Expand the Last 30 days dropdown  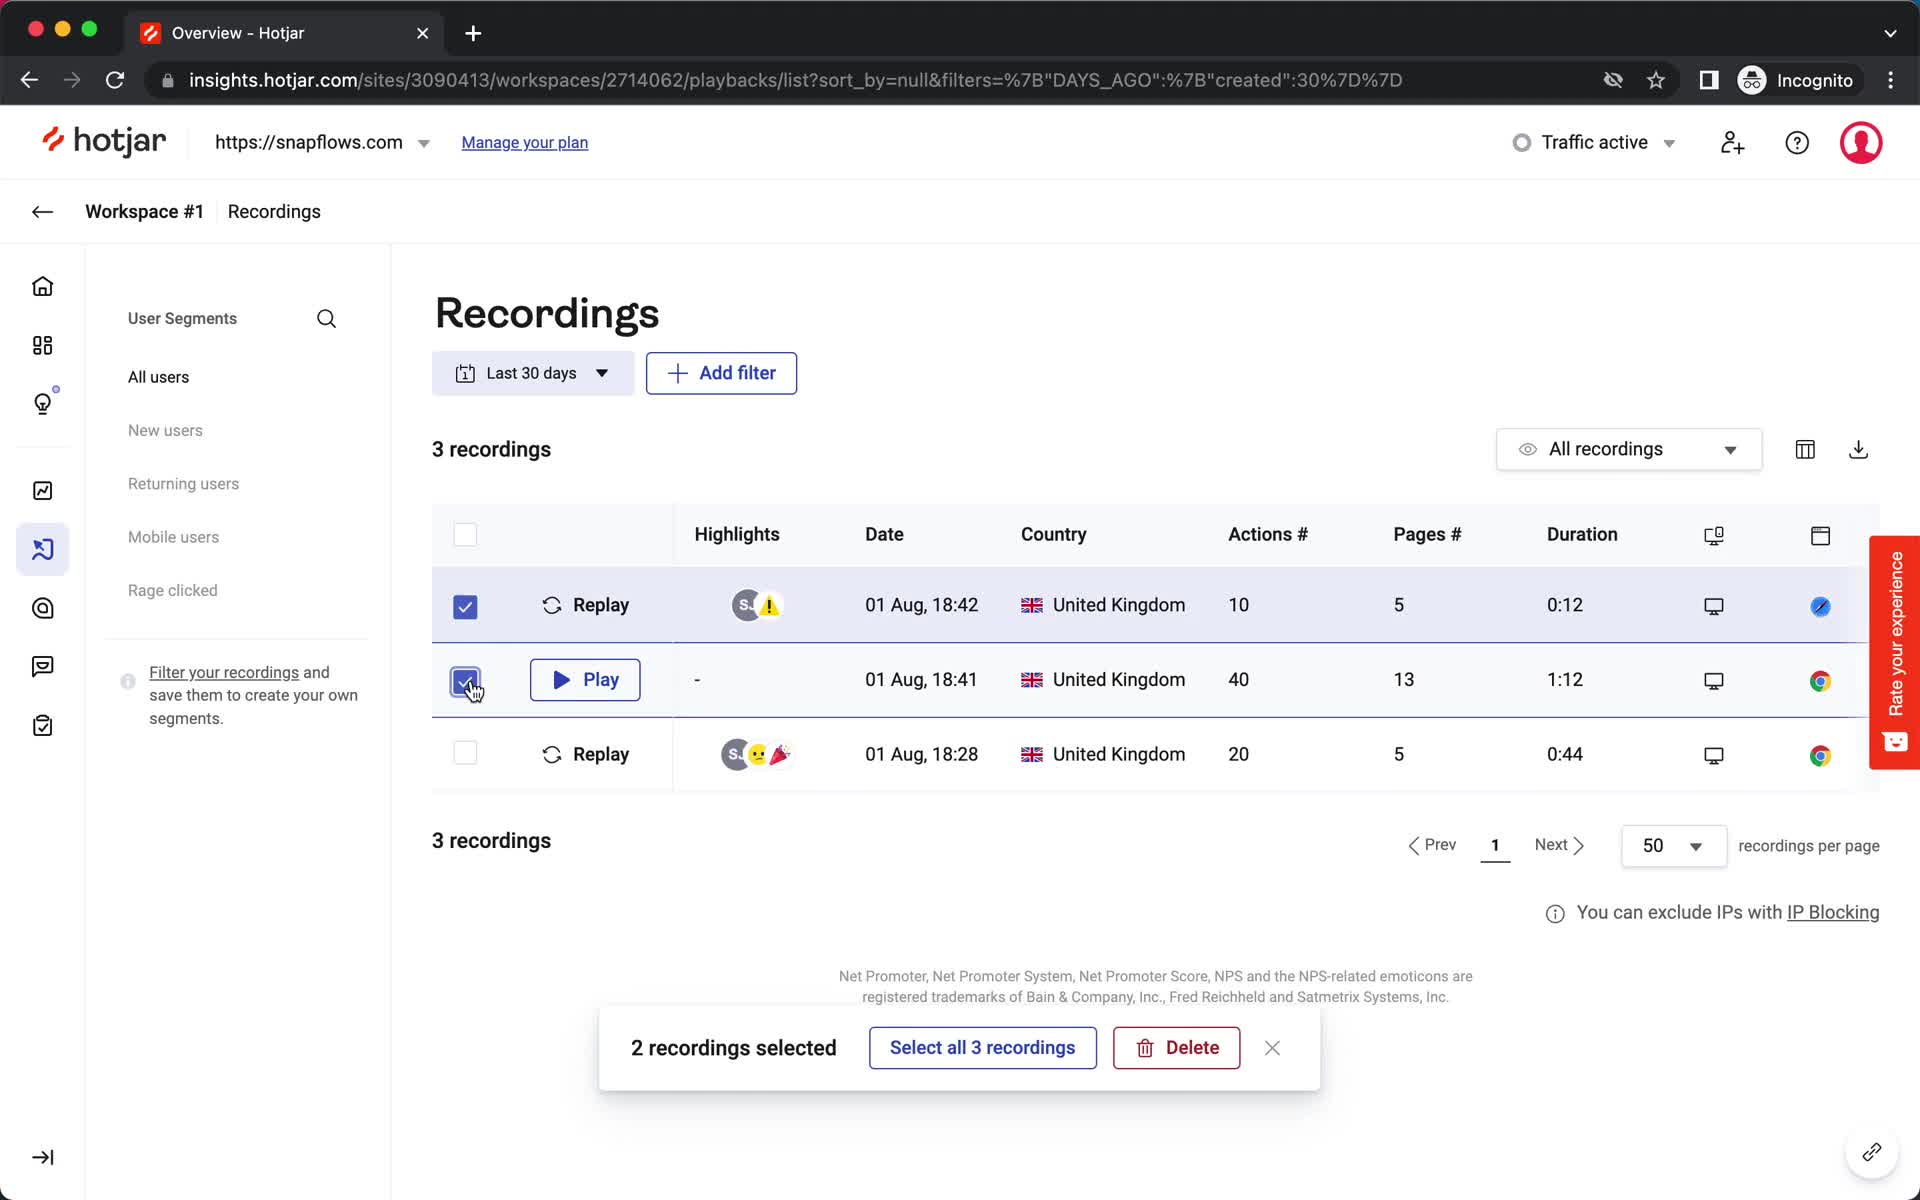coord(532,372)
